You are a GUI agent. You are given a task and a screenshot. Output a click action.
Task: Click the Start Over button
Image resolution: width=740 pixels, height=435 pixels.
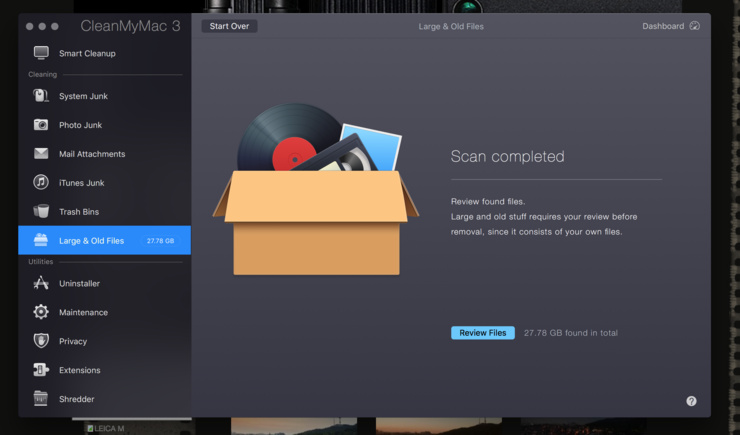(x=229, y=26)
